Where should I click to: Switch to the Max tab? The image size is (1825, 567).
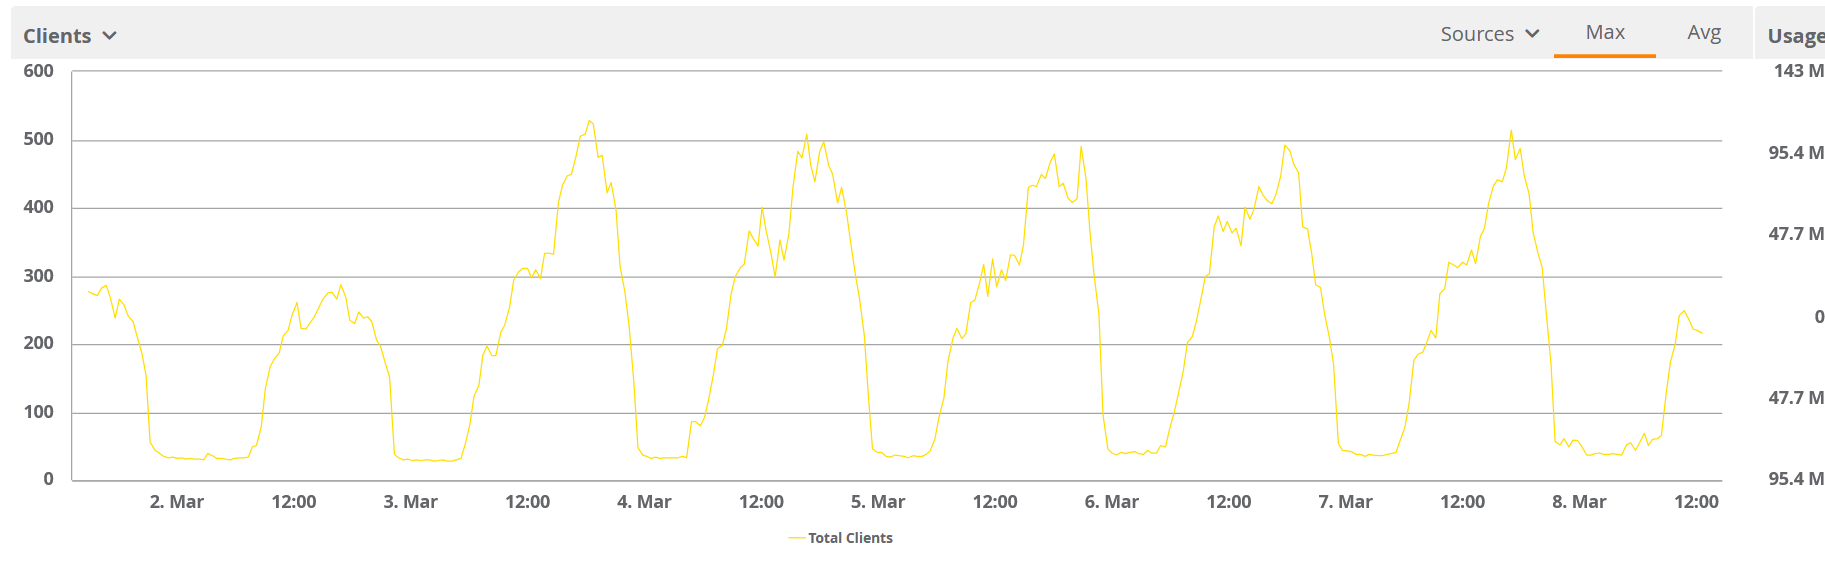point(1604,33)
